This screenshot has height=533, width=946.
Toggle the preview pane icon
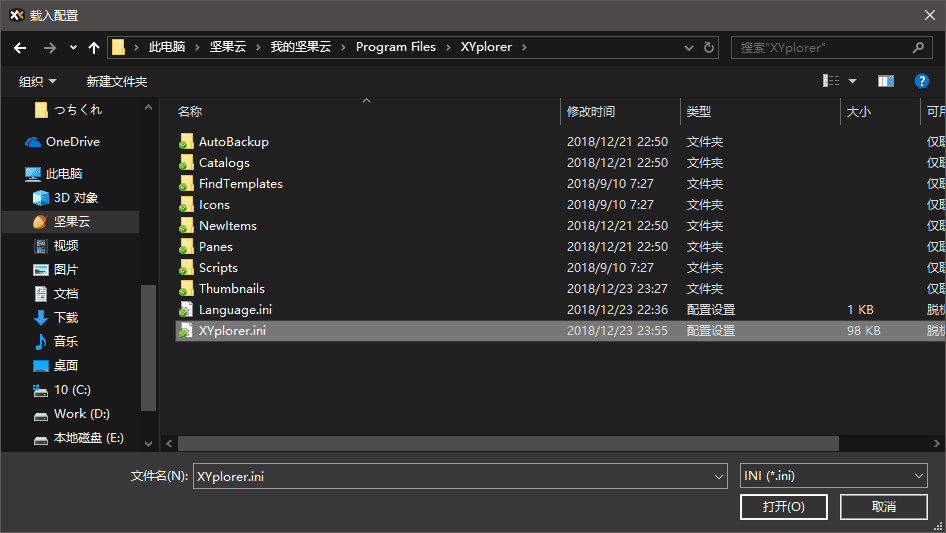coord(885,81)
